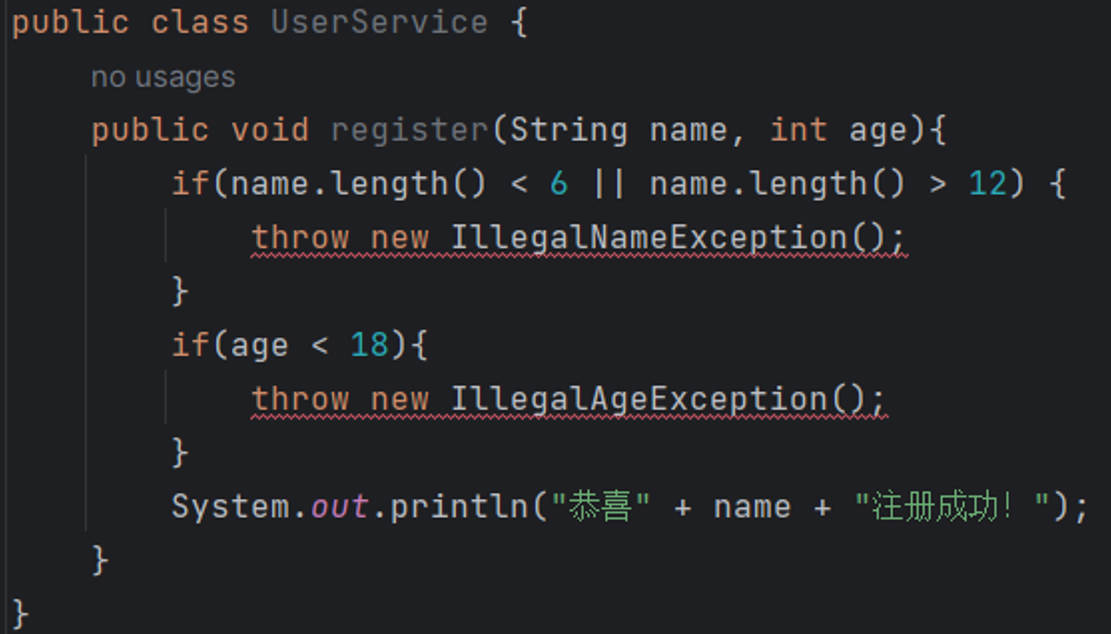Place cursor on the number 18
This screenshot has width=1111, height=634.
(368, 346)
